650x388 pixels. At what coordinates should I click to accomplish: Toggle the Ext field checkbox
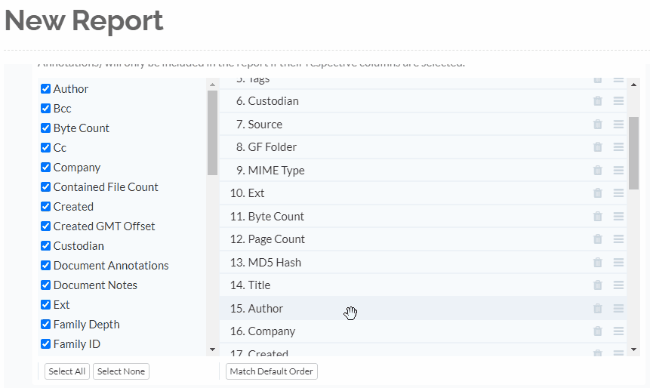[x=46, y=305]
